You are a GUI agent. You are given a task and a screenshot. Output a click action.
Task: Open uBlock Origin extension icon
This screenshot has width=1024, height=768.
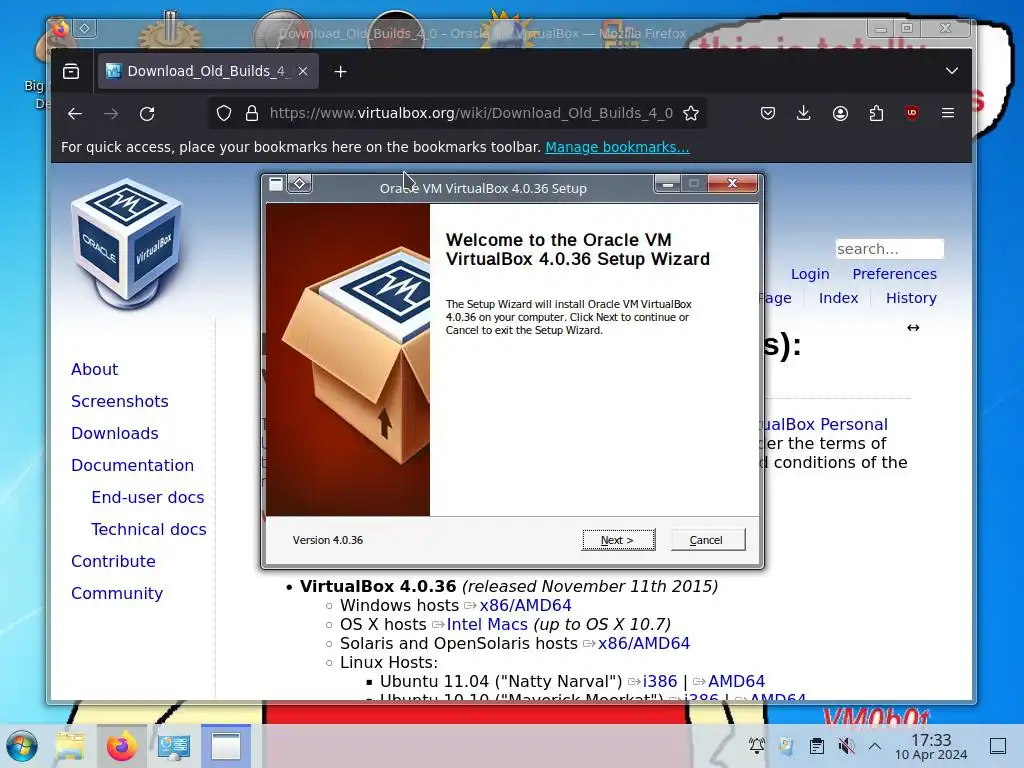click(912, 113)
